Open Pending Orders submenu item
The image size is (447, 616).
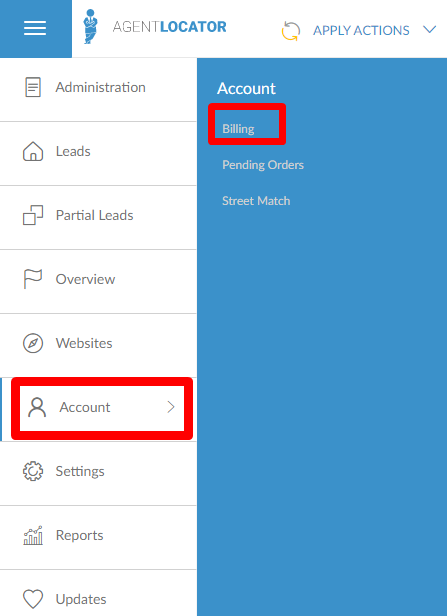pyautogui.click(x=263, y=165)
